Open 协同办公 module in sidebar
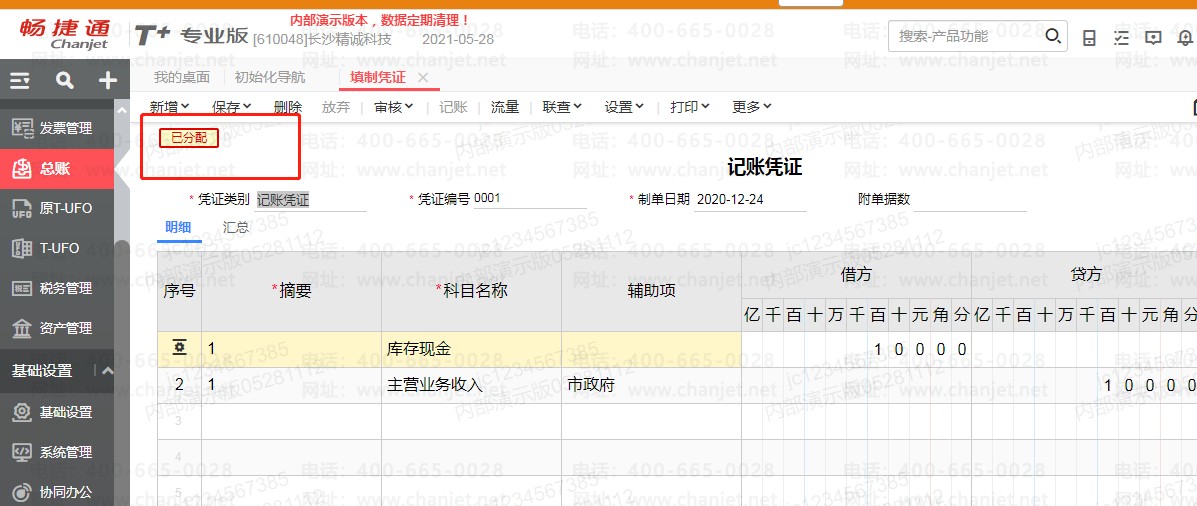This screenshot has height=506, width=1197. pos(57,491)
